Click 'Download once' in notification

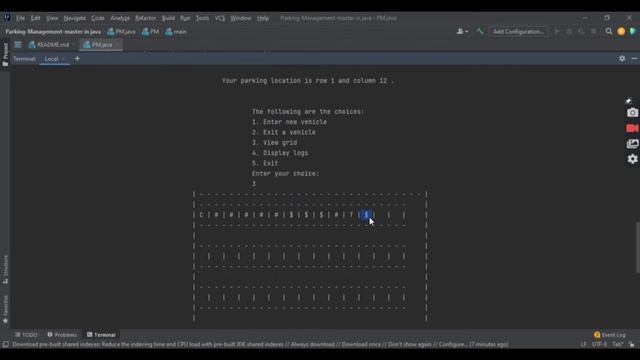pyautogui.click(x=360, y=344)
